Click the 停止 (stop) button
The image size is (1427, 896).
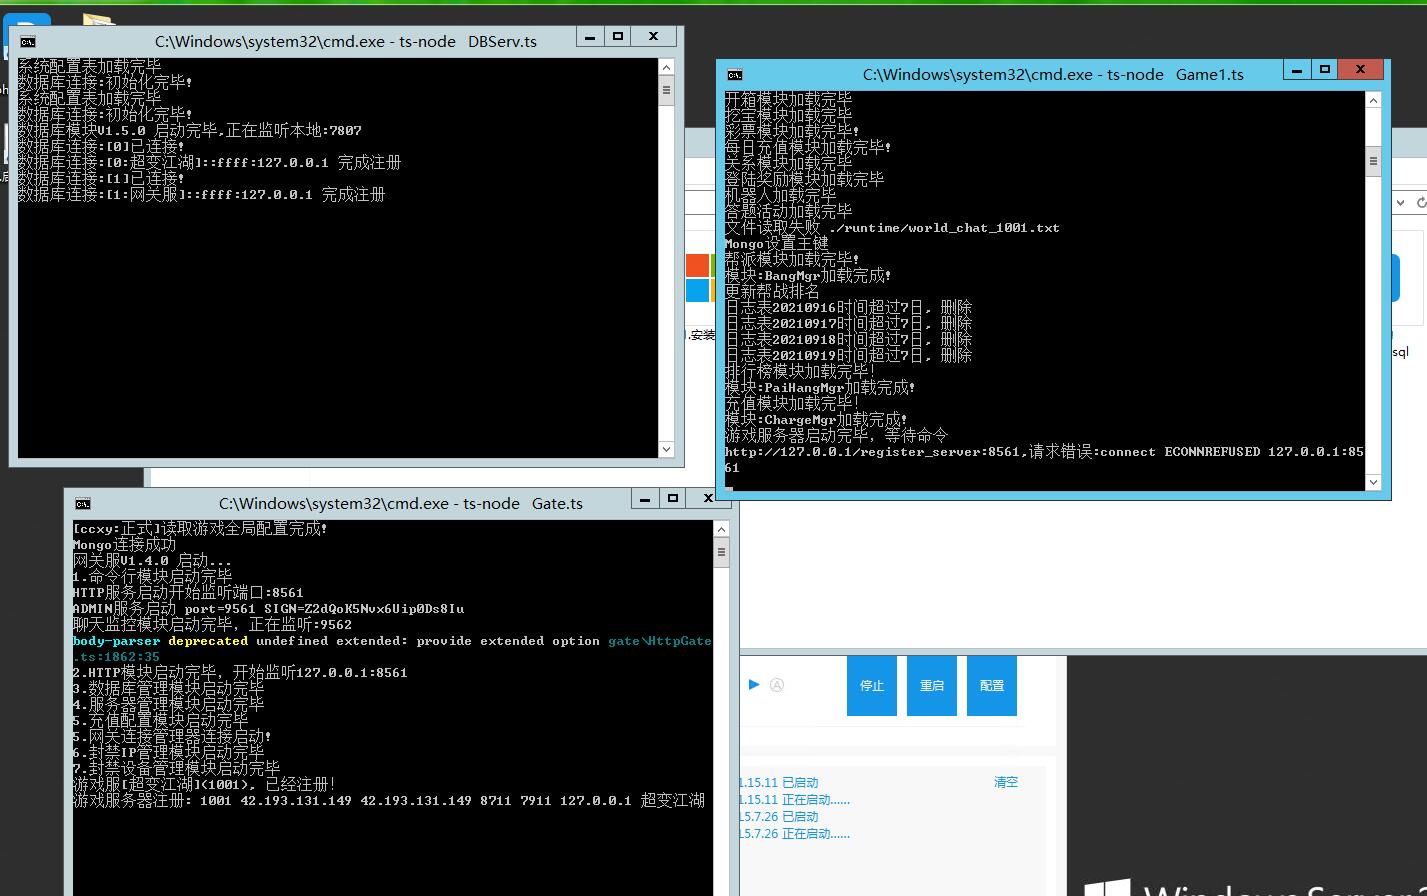871,686
